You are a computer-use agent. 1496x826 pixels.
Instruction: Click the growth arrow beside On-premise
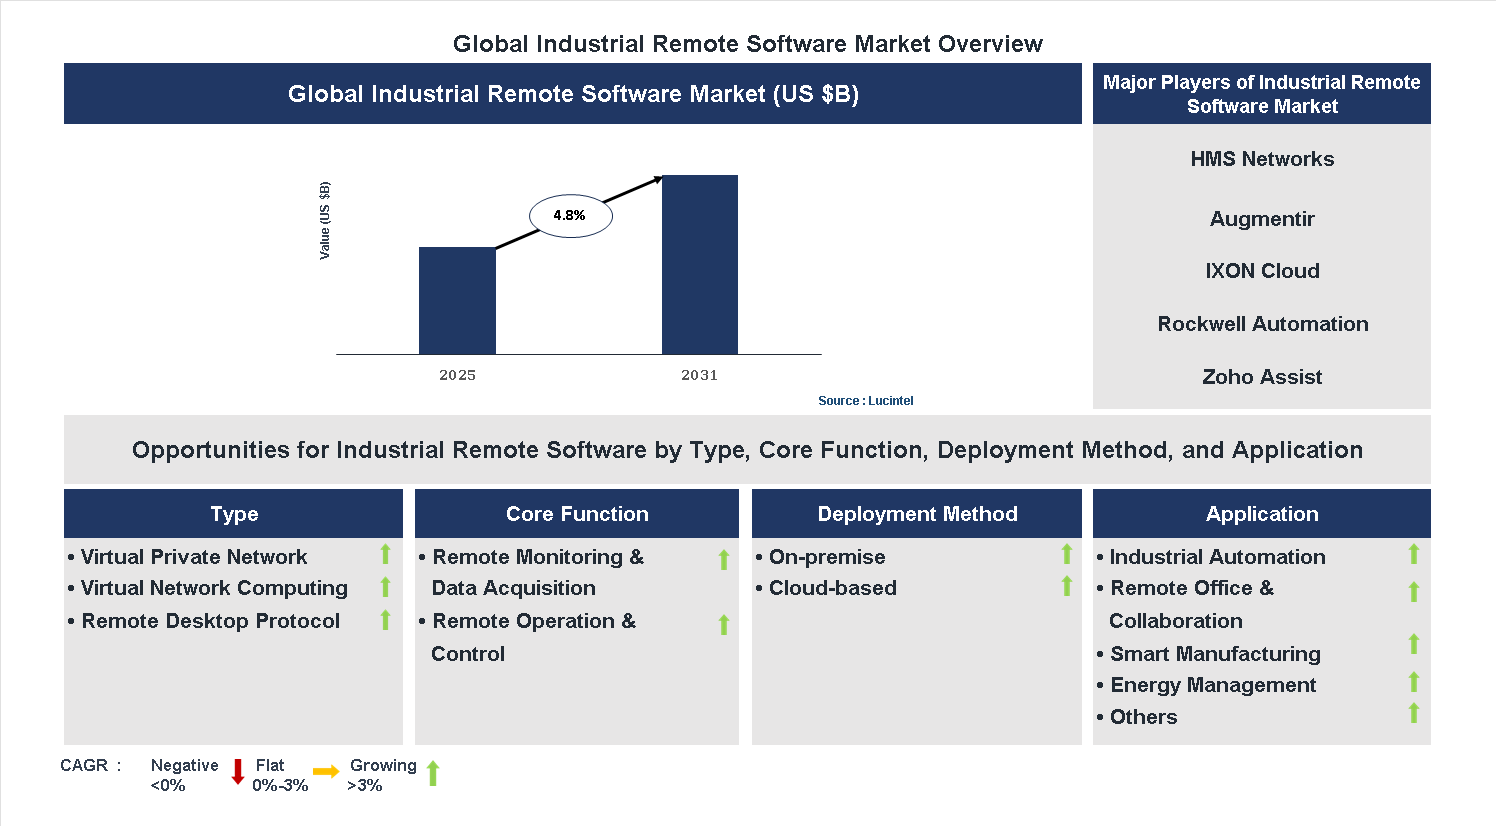1067,553
